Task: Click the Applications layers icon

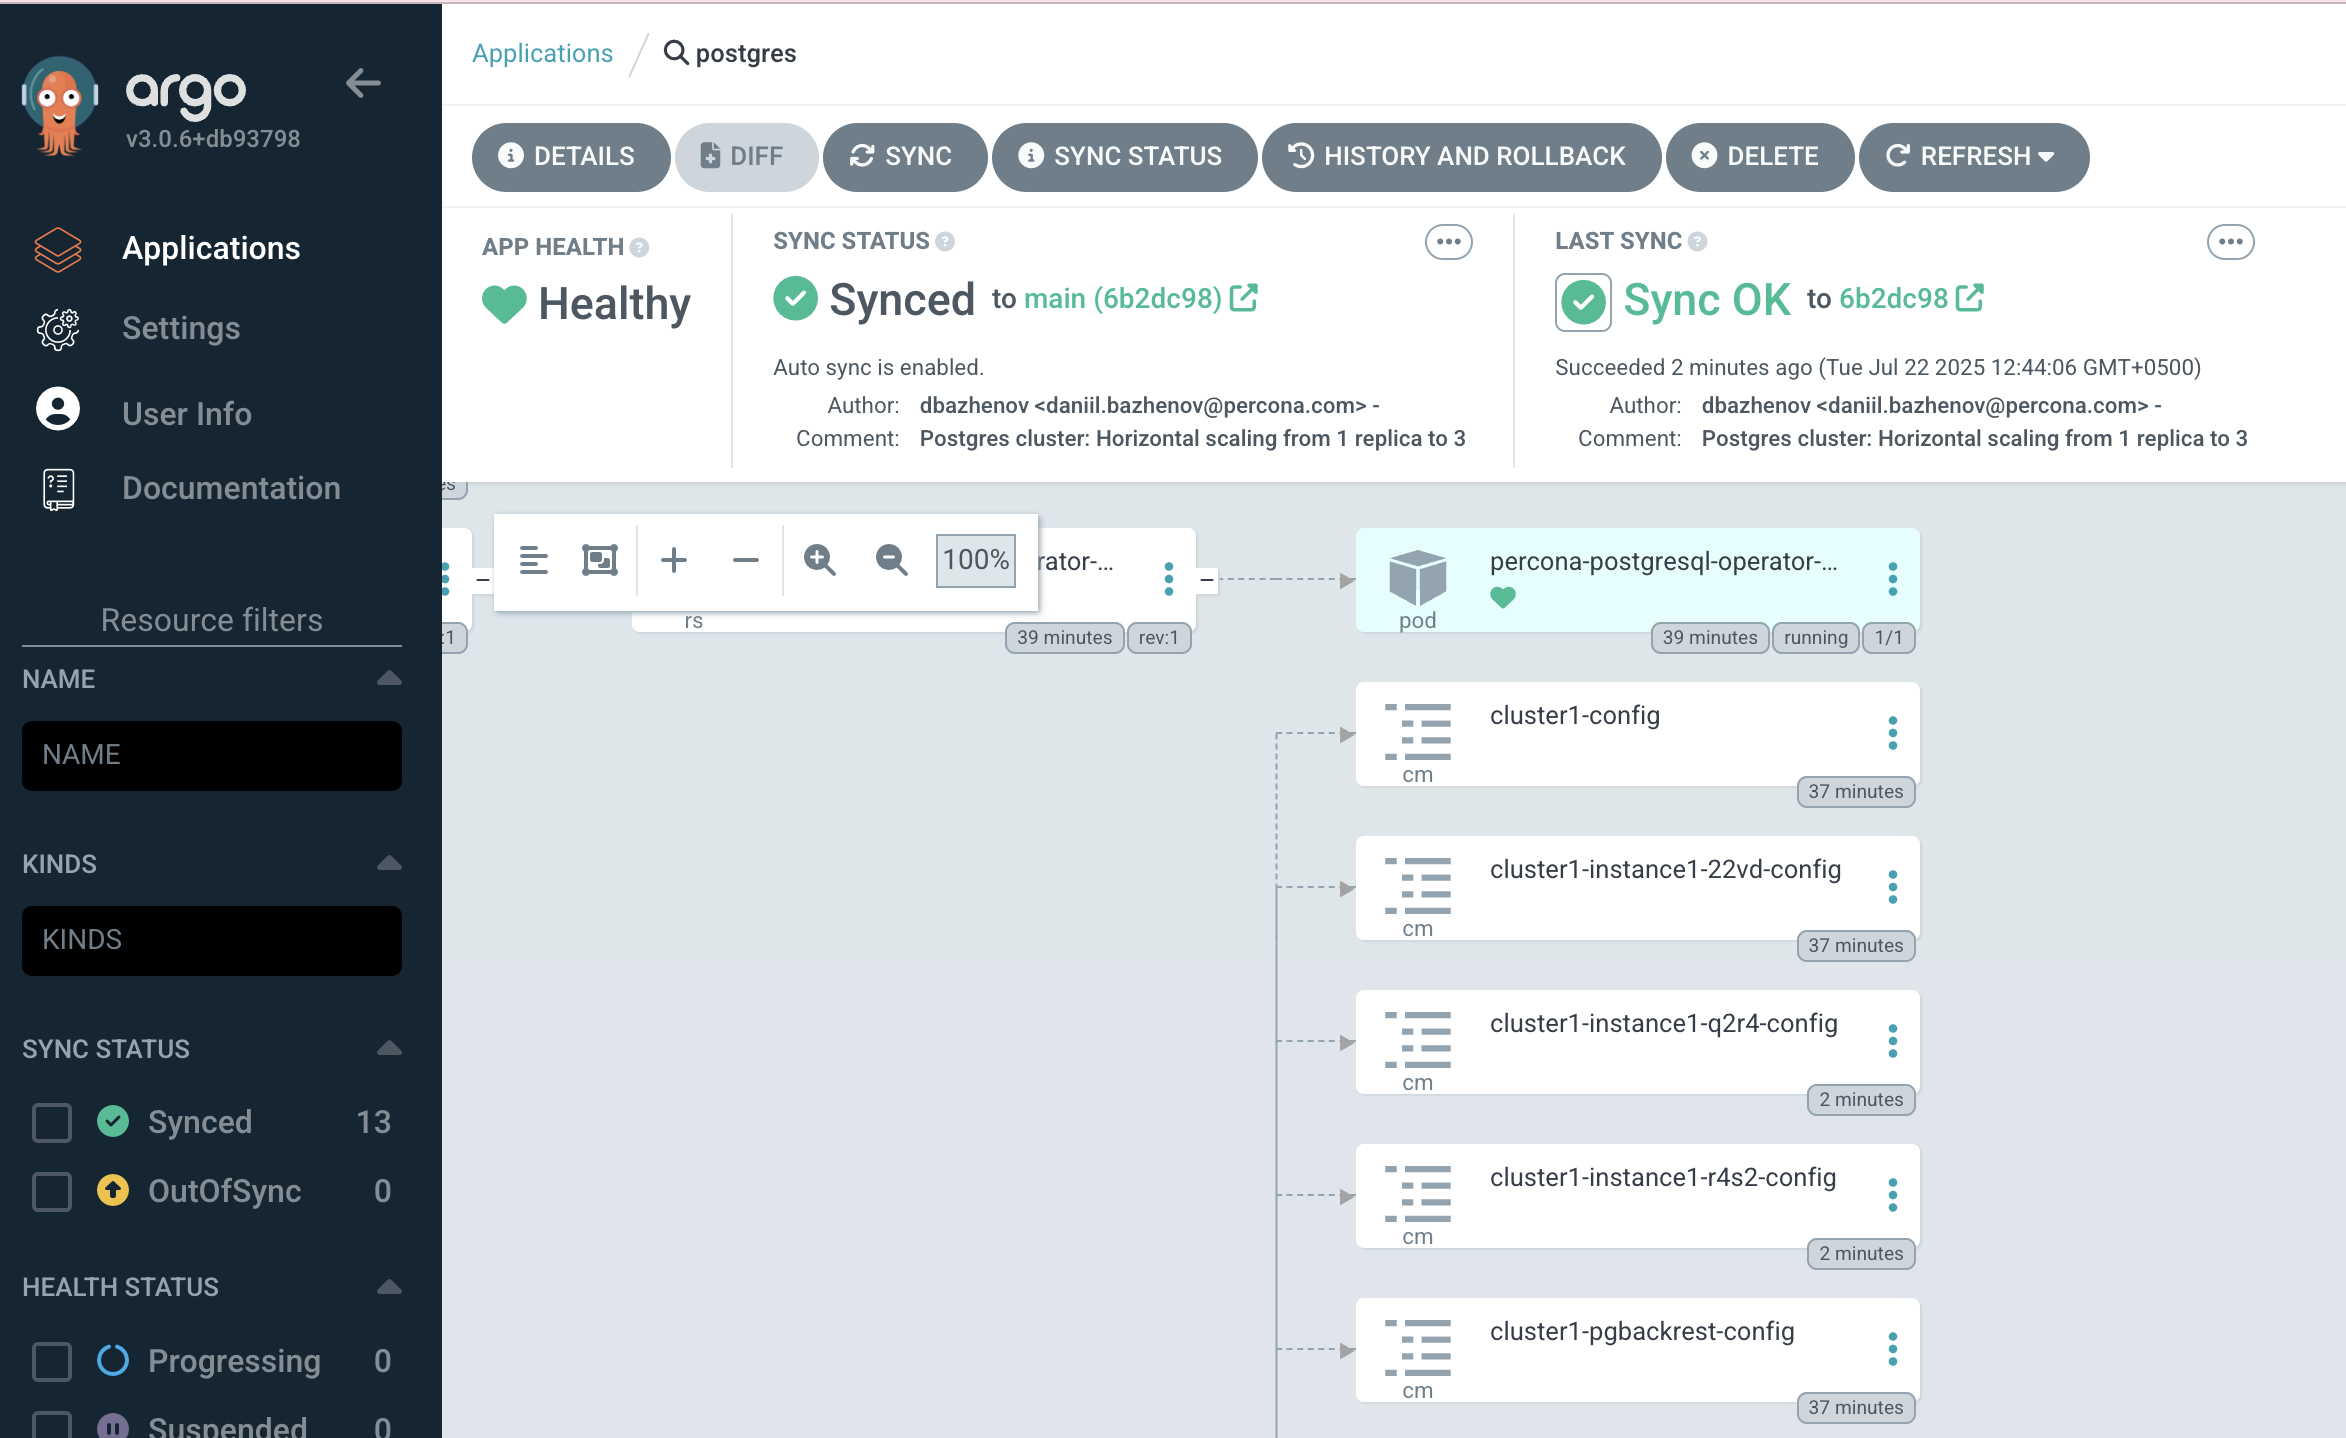Action: [58, 249]
